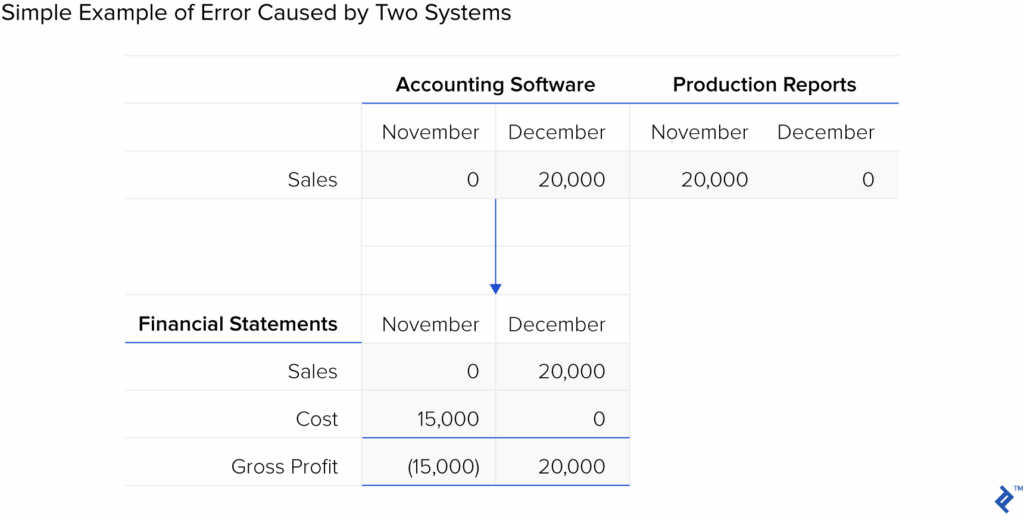Select the Production Reports column heading

(x=764, y=85)
